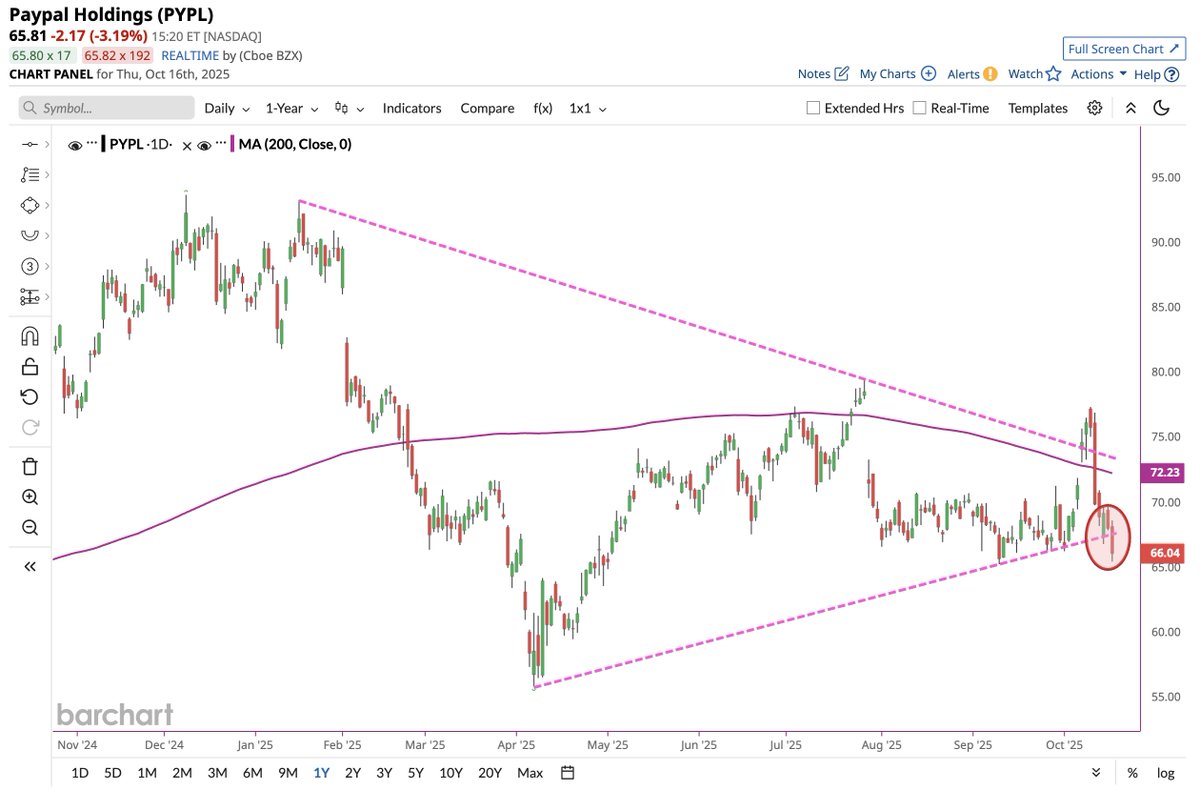Image resolution: width=1200 pixels, height=790 pixels.
Task: Undo the last drawing action
Action: tap(29, 397)
